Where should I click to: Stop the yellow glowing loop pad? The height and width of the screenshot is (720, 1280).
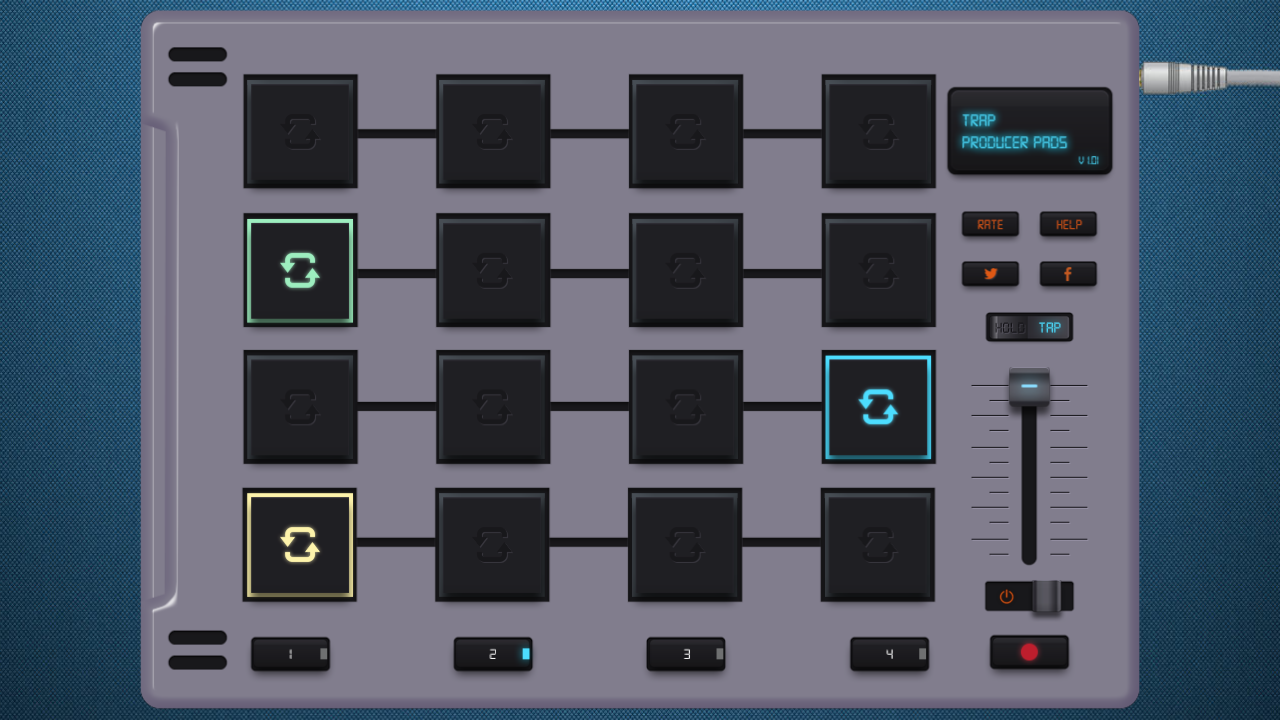[300, 545]
